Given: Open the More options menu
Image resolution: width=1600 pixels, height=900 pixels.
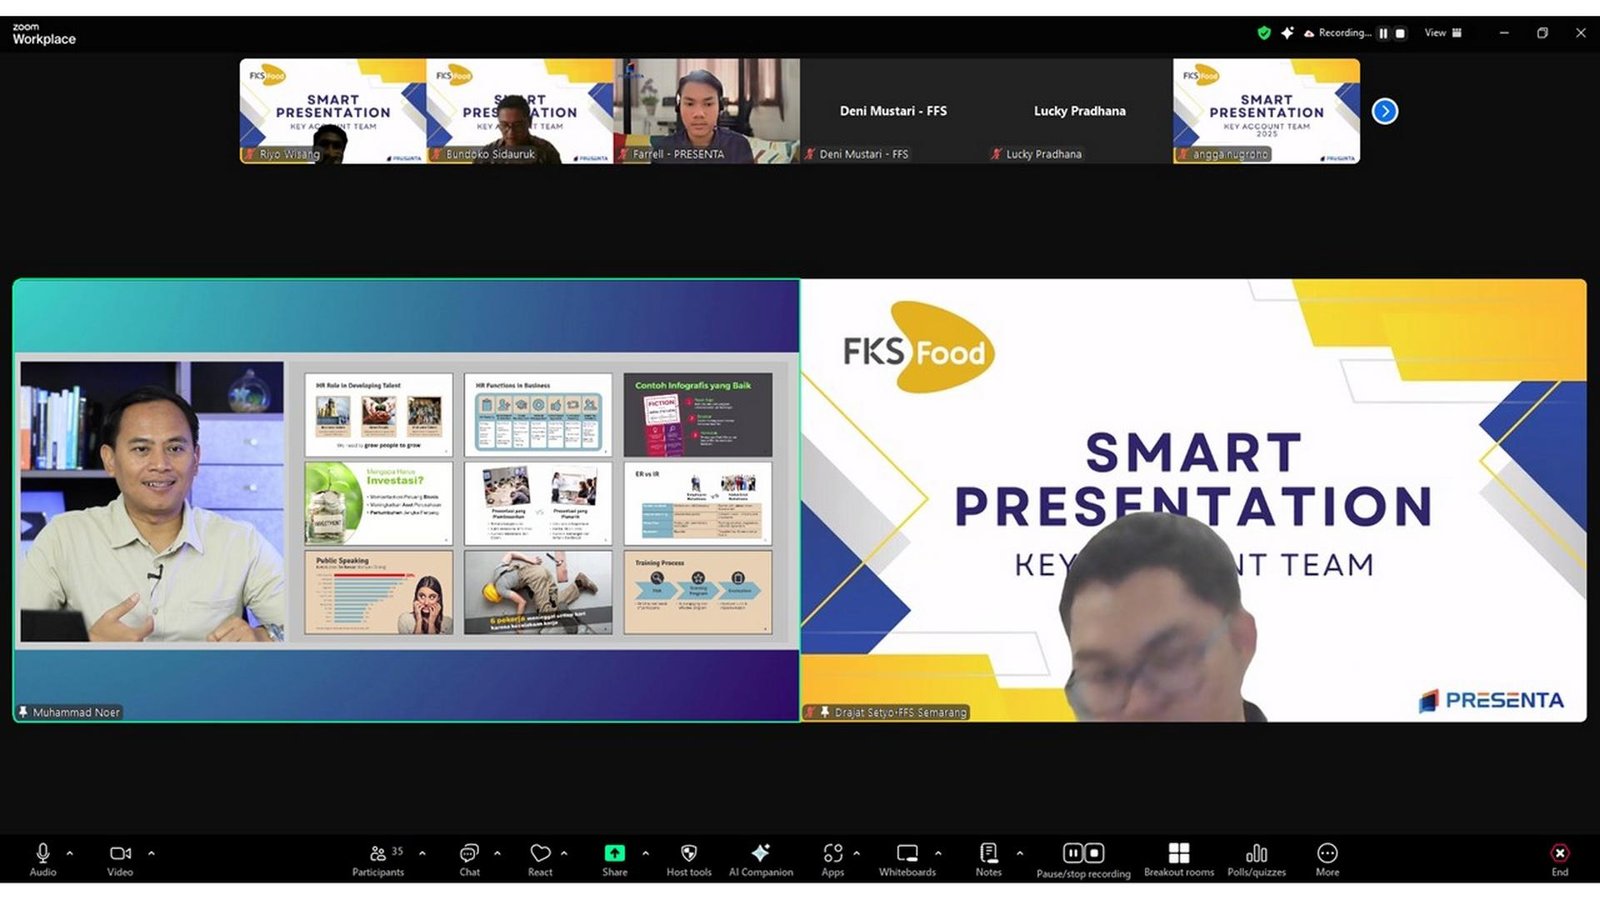Looking at the screenshot, I should tap(1327, 858).
